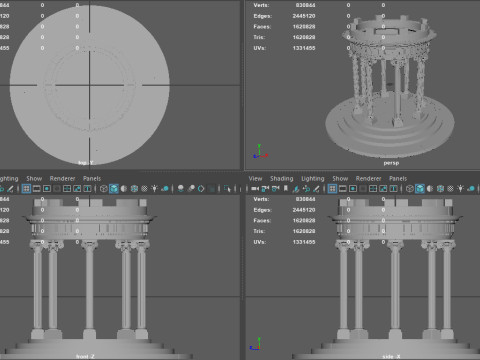Click Shadows icon in side view toolbar
This screenshot has width=480, height=360.
pyautogui.click(x=470, y=189)
